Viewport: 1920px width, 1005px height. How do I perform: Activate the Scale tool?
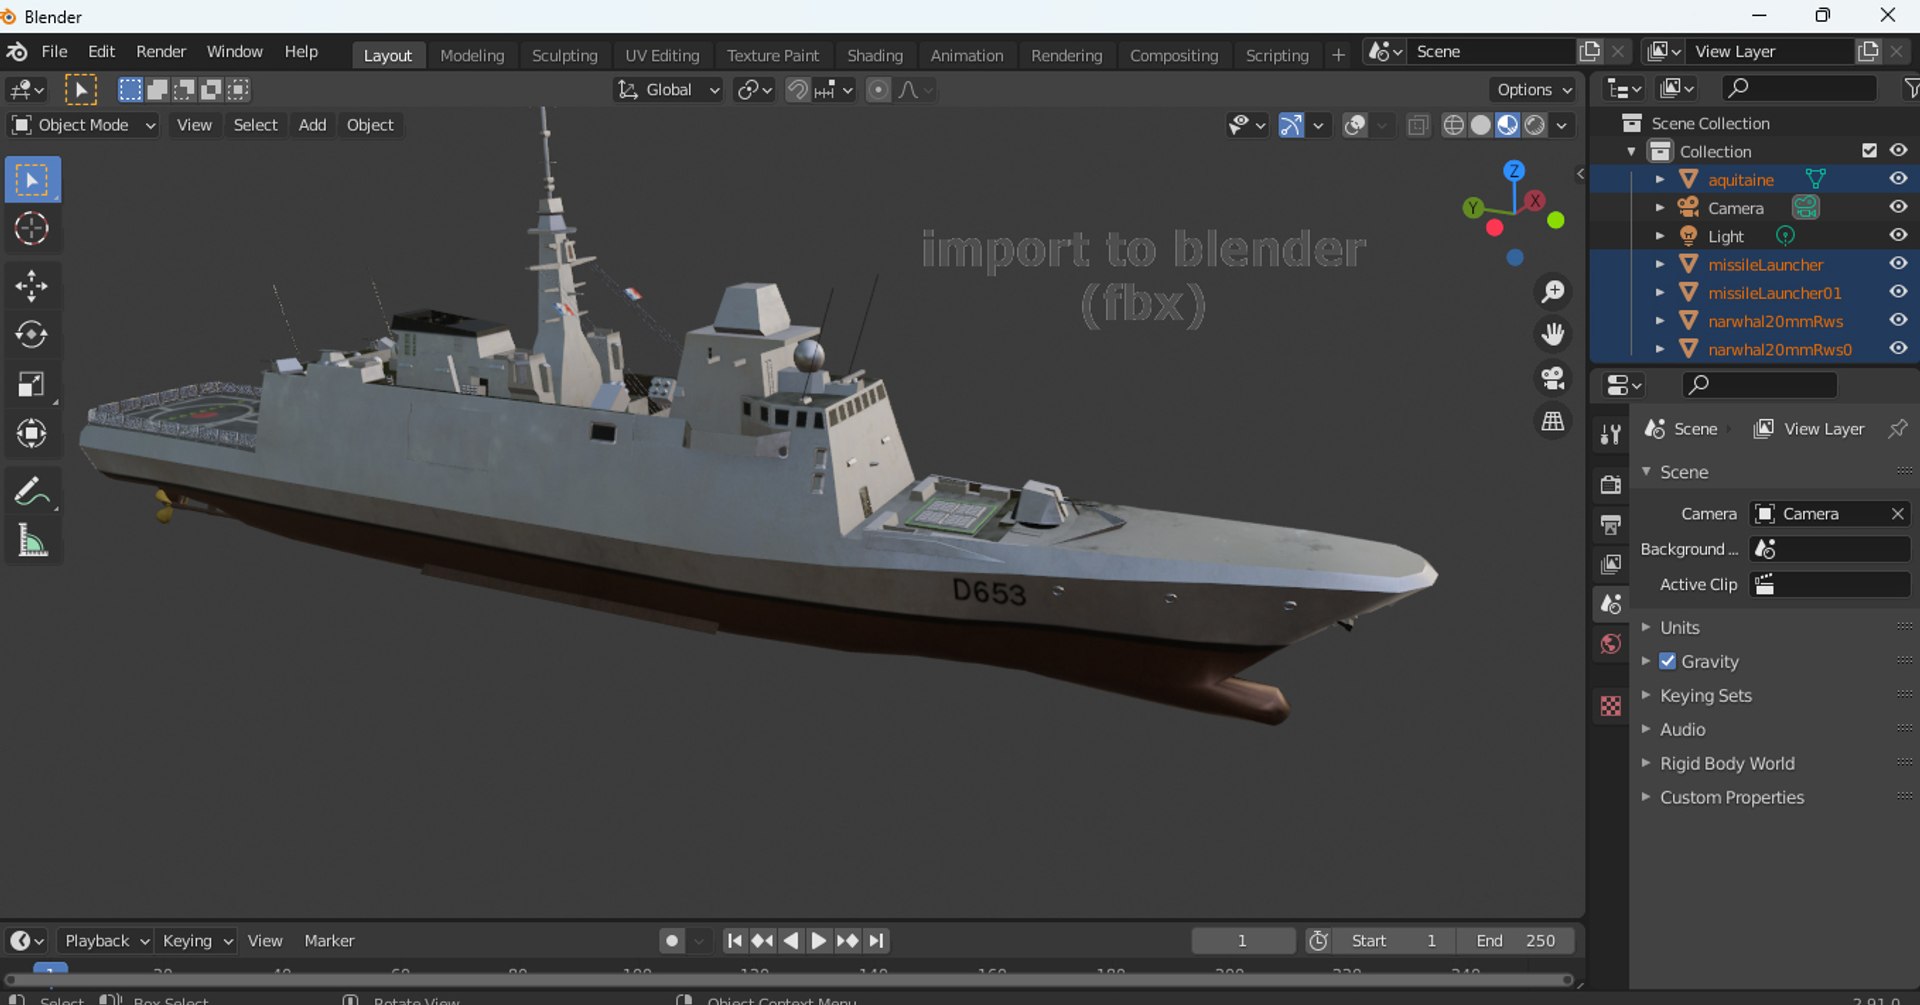pyautogui.click(x=32, y=384)
